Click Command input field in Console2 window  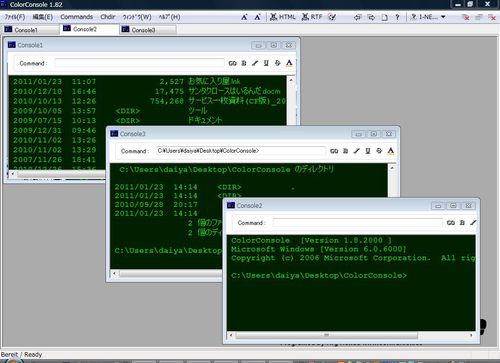(357, 222)
